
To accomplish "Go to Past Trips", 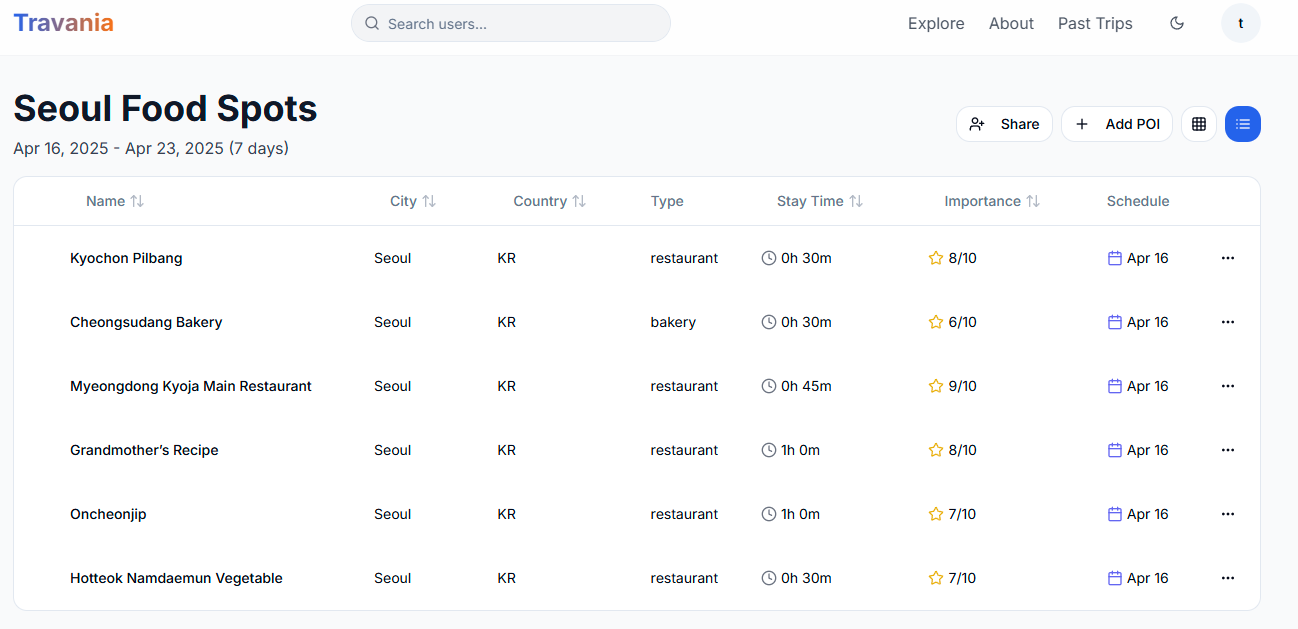I will tap(1095, 24).
